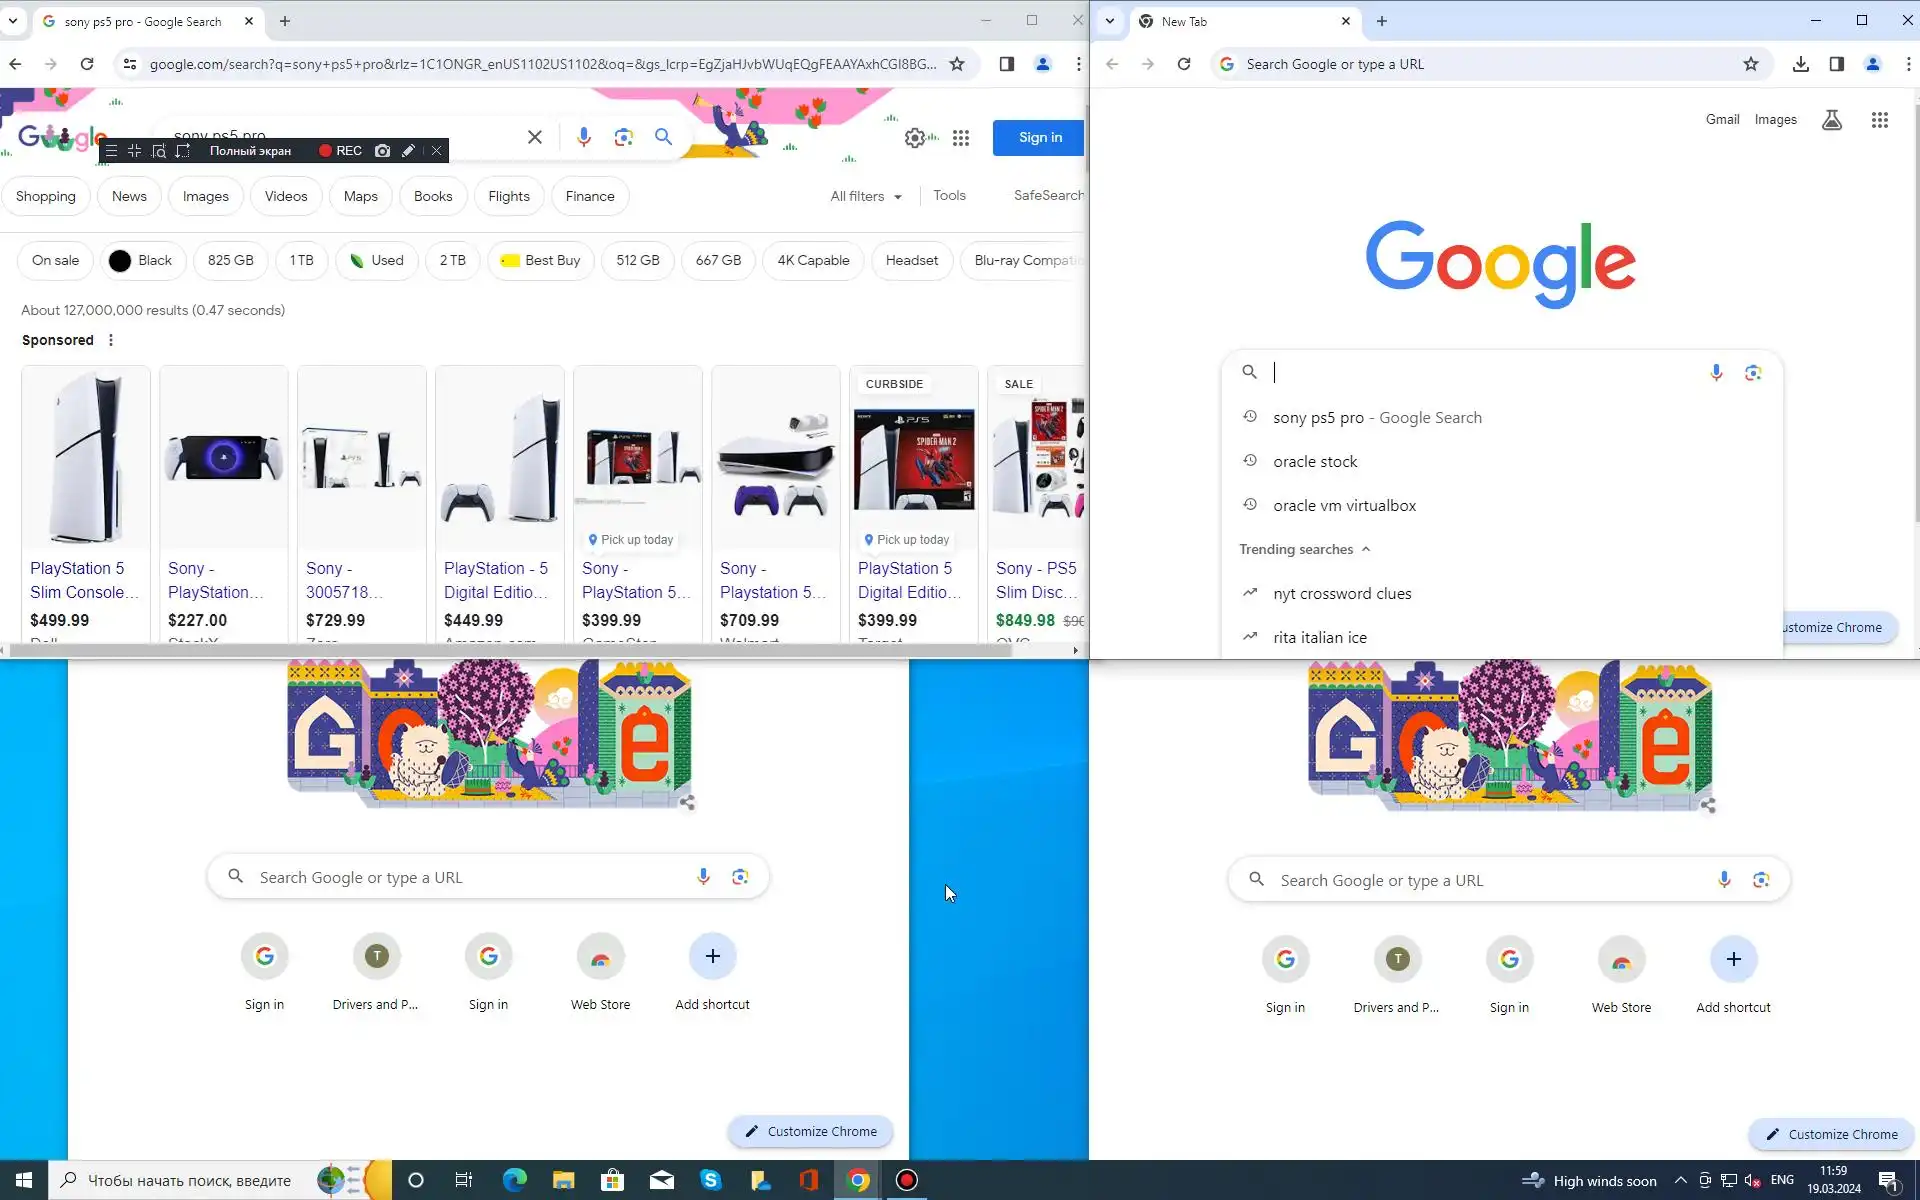Clear the sony ps5 pro search query

tap(535, 137)
